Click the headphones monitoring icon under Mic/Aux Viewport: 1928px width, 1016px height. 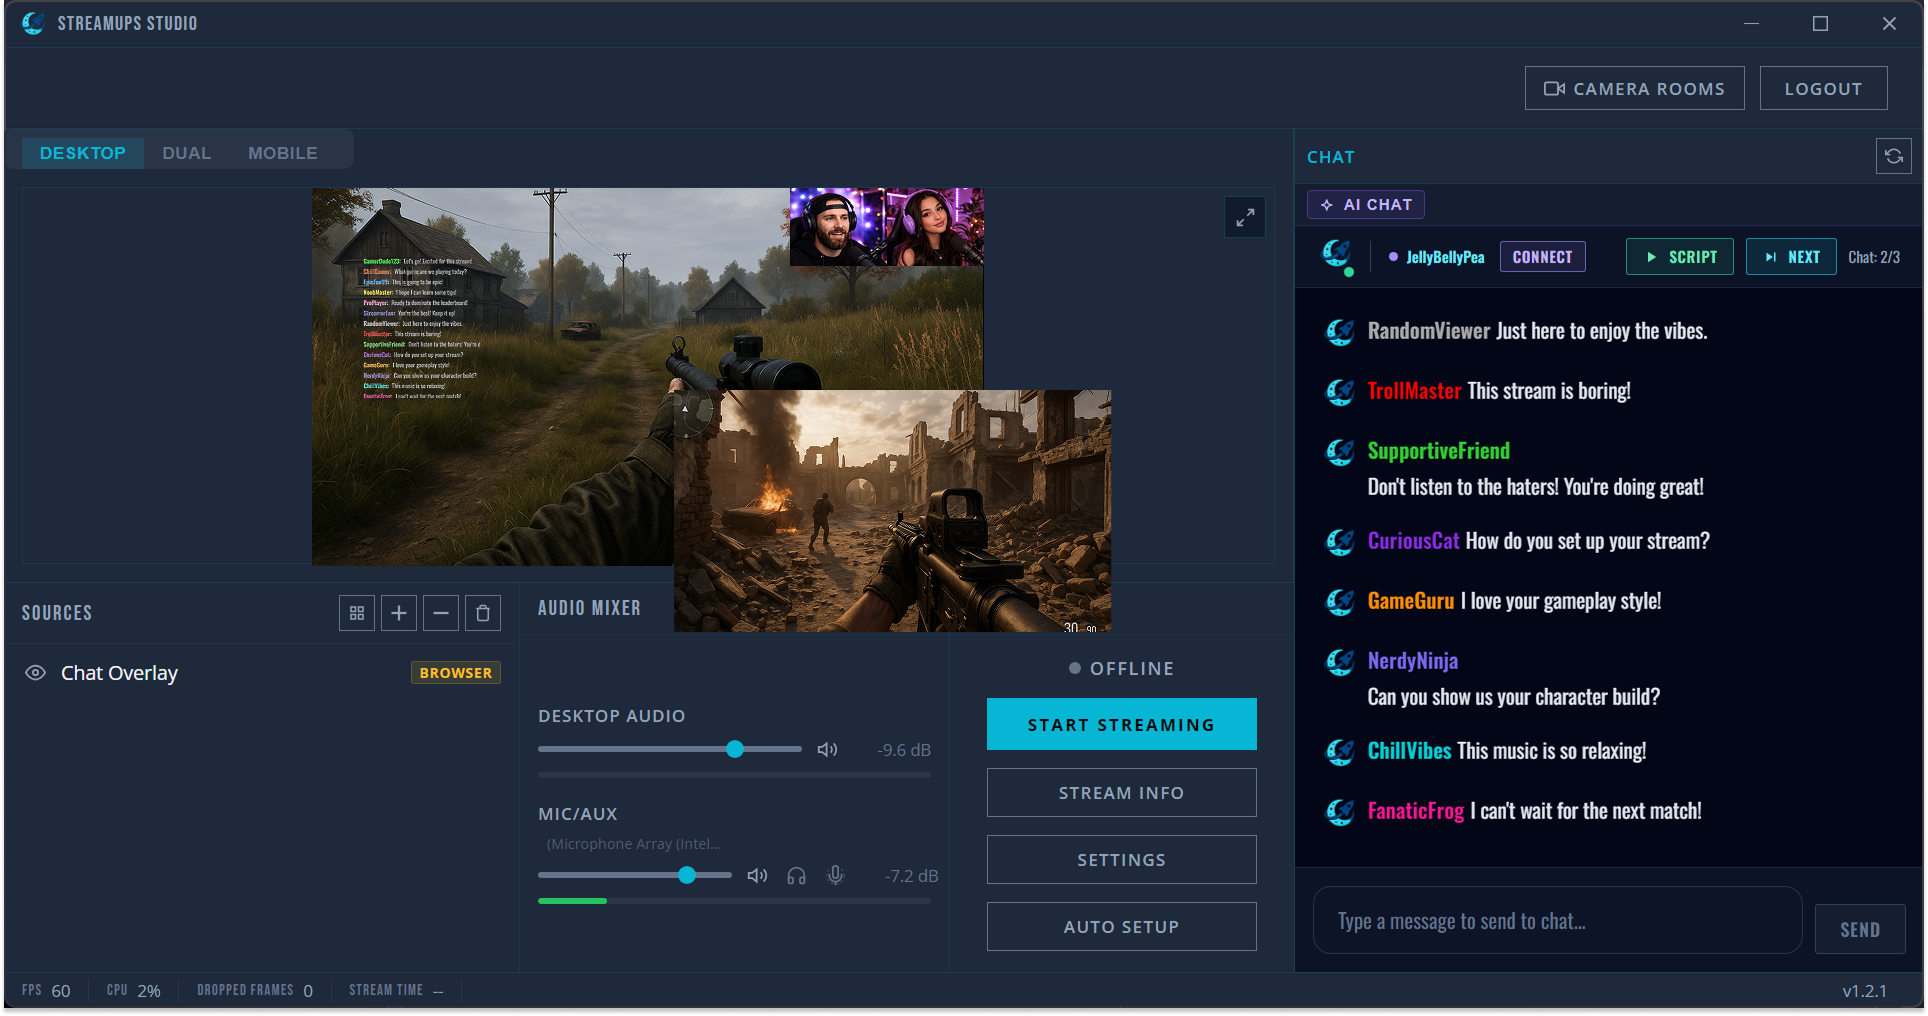(796, 875)
